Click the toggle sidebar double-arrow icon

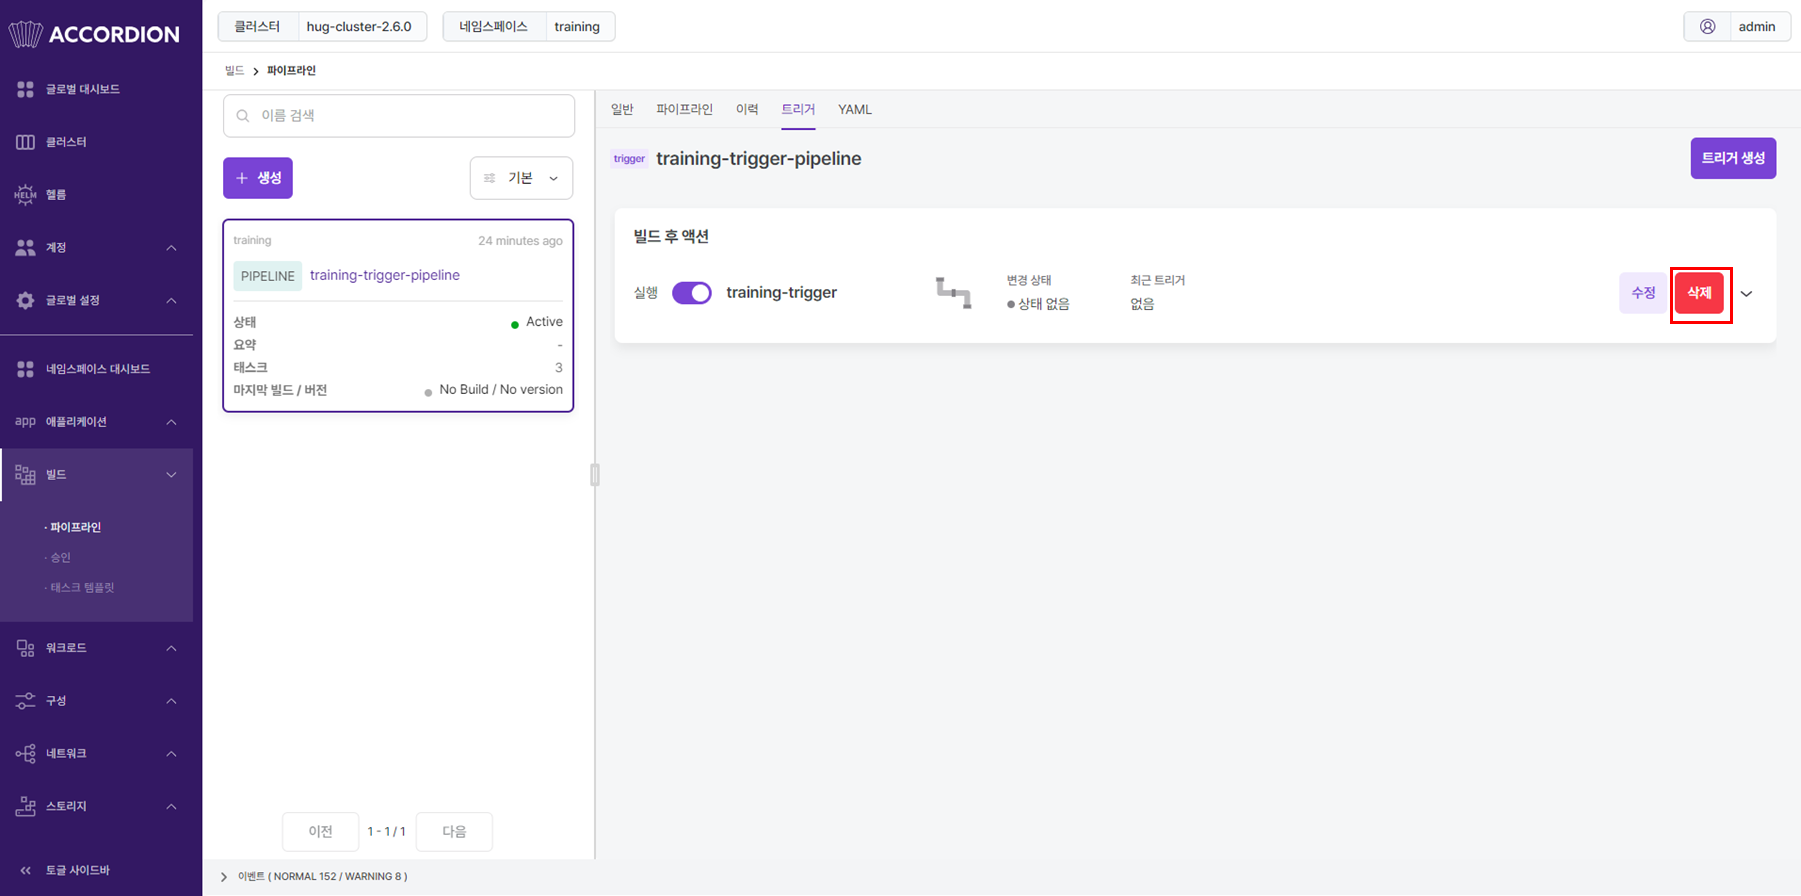25,870
